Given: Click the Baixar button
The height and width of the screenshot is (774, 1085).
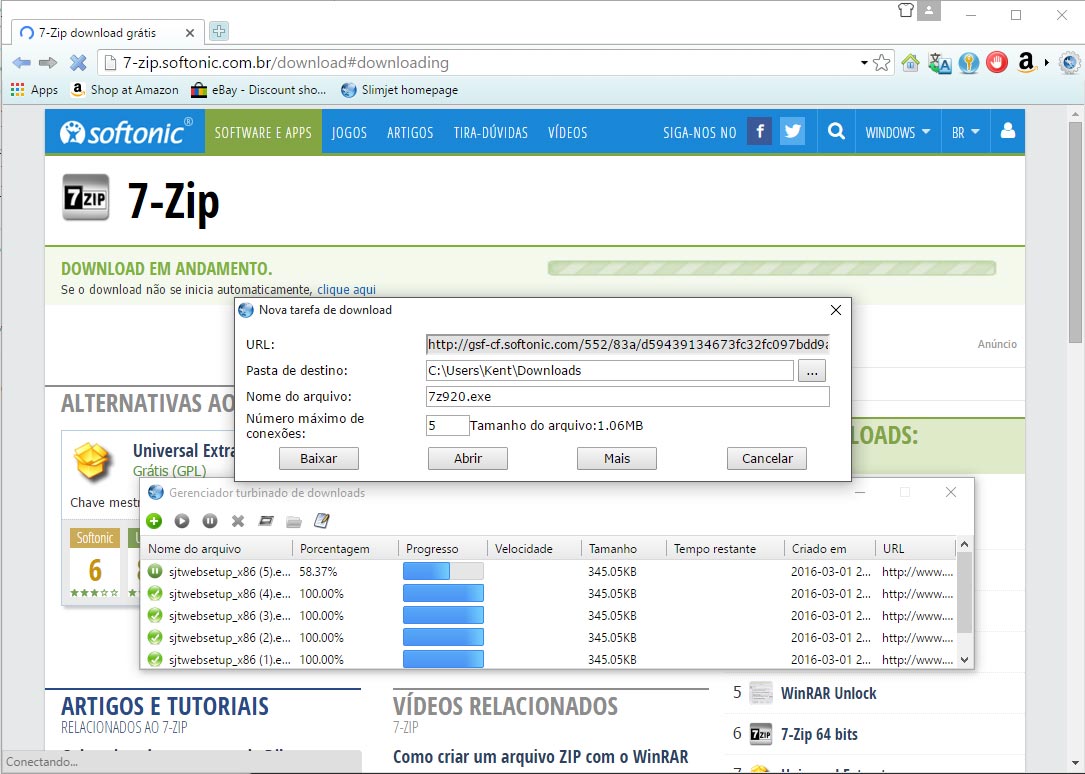Looking at the screenshot, I should point(318,459).
